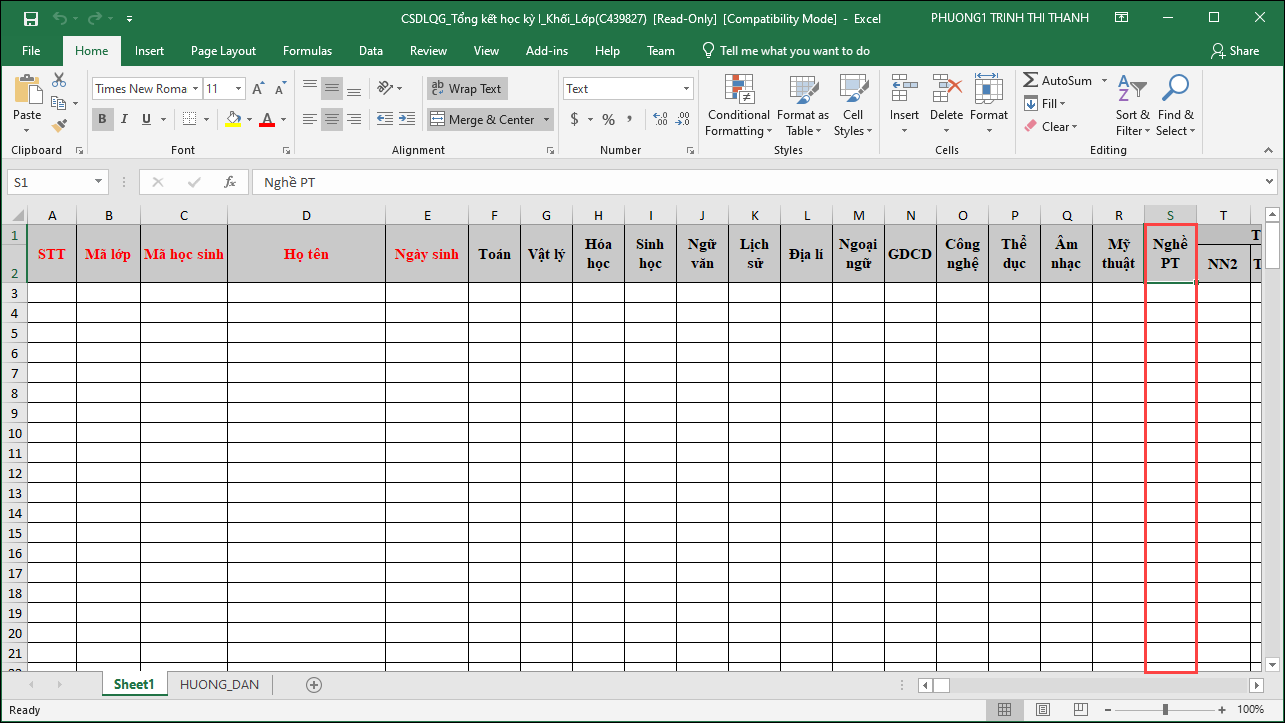This screenshot has width=1285, height=723.
Task: Expand the font name dropdown
Action: 195,89
